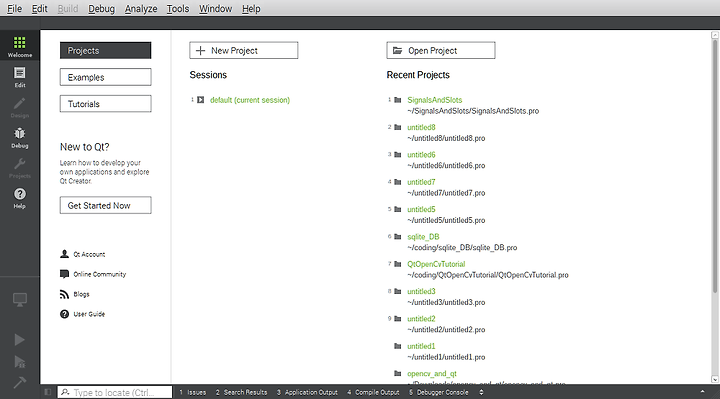The width and height of the screenshot is (720, 399).
Task: Click the User Guide question icon
Action: coord(64,314)
